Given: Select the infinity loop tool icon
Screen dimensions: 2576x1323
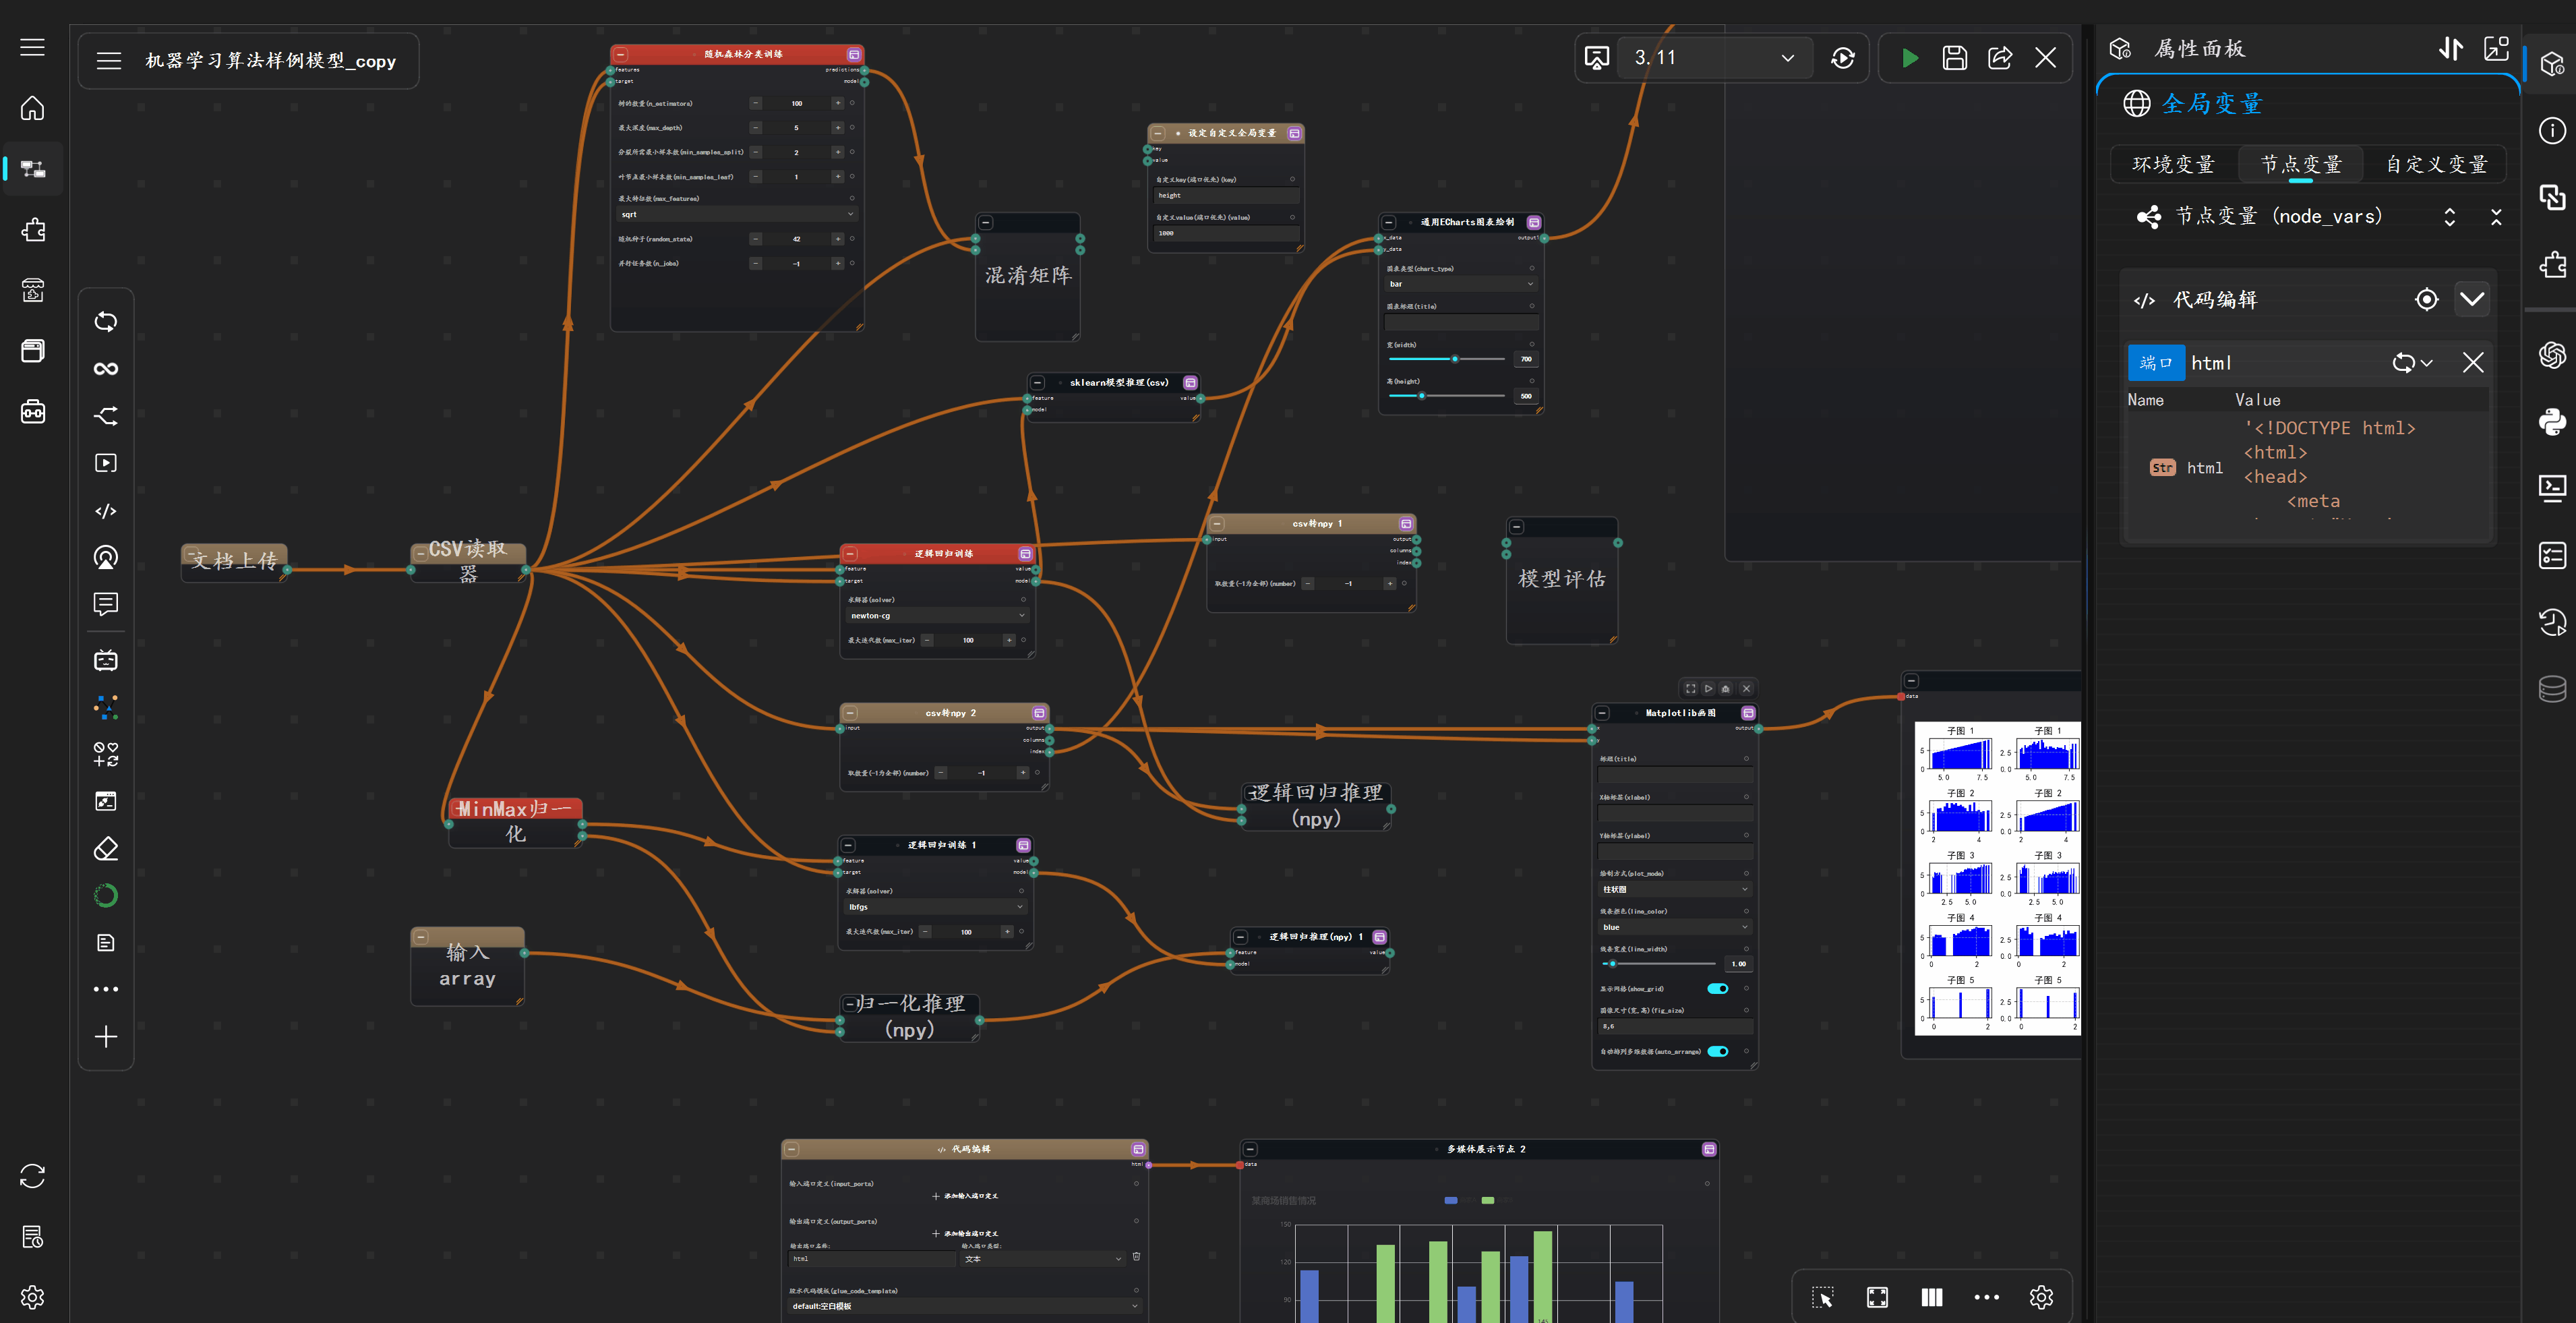Looking at the screenshot, I should point(106,369).
